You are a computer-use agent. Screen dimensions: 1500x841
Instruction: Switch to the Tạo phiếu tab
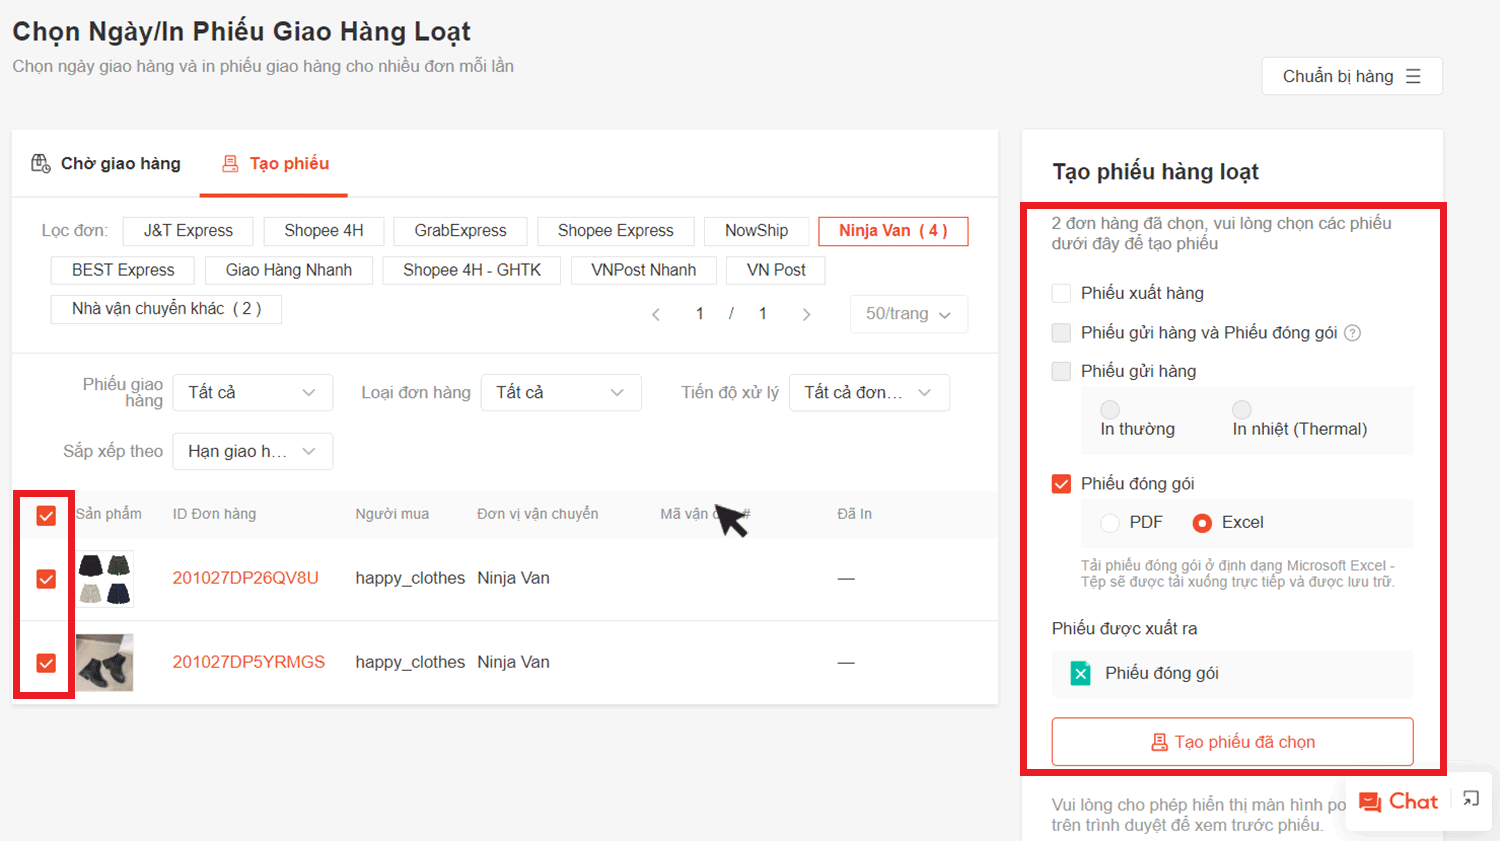pos(275,163)
